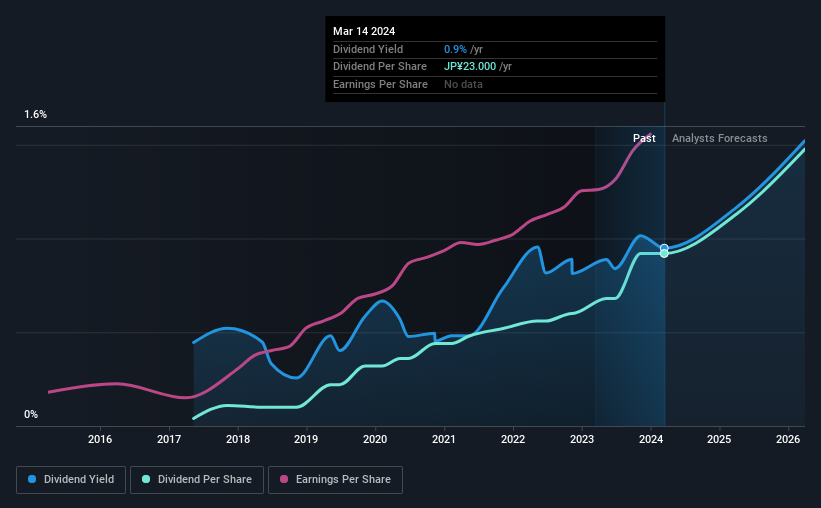Click the 2021 x-axis label
The height and width of the screenshot is (508, 821).
click(443, 439)
